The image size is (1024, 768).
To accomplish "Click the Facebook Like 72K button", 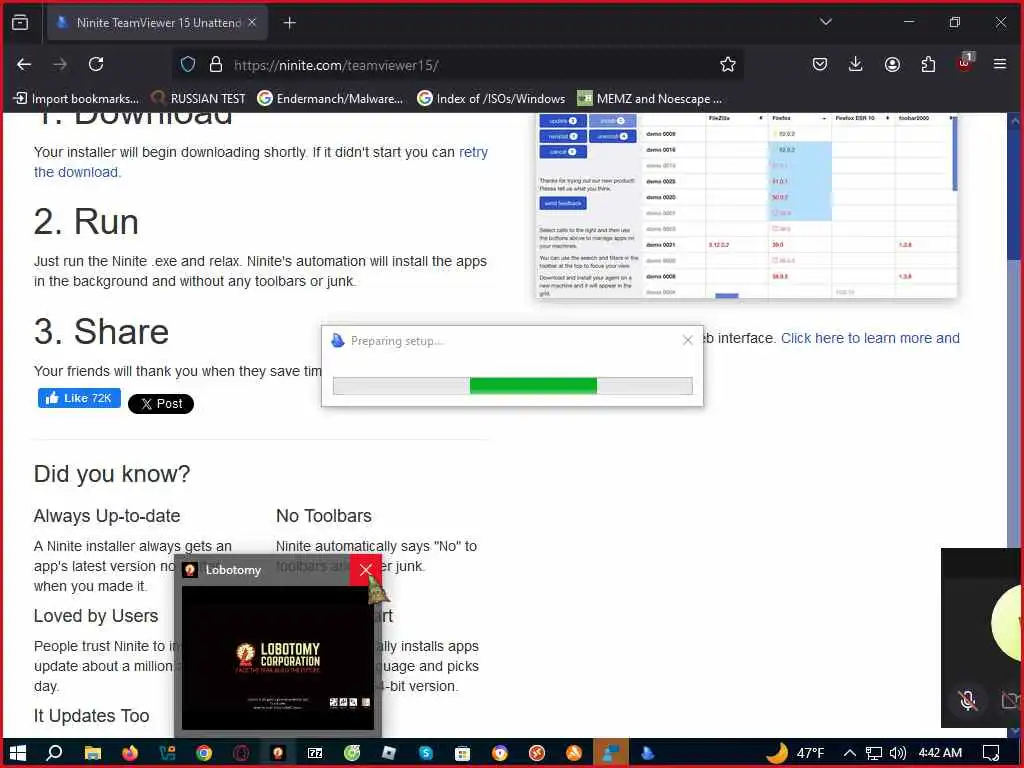I will tap(79, 398).
